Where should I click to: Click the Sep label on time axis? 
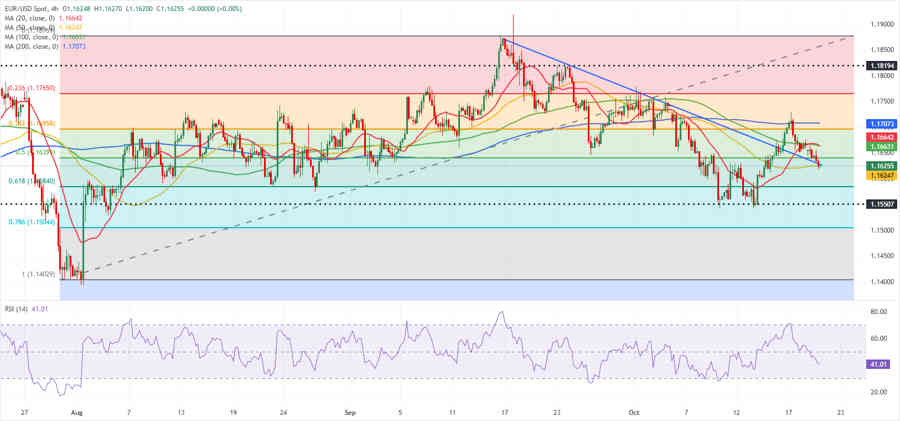click(349, 411)
